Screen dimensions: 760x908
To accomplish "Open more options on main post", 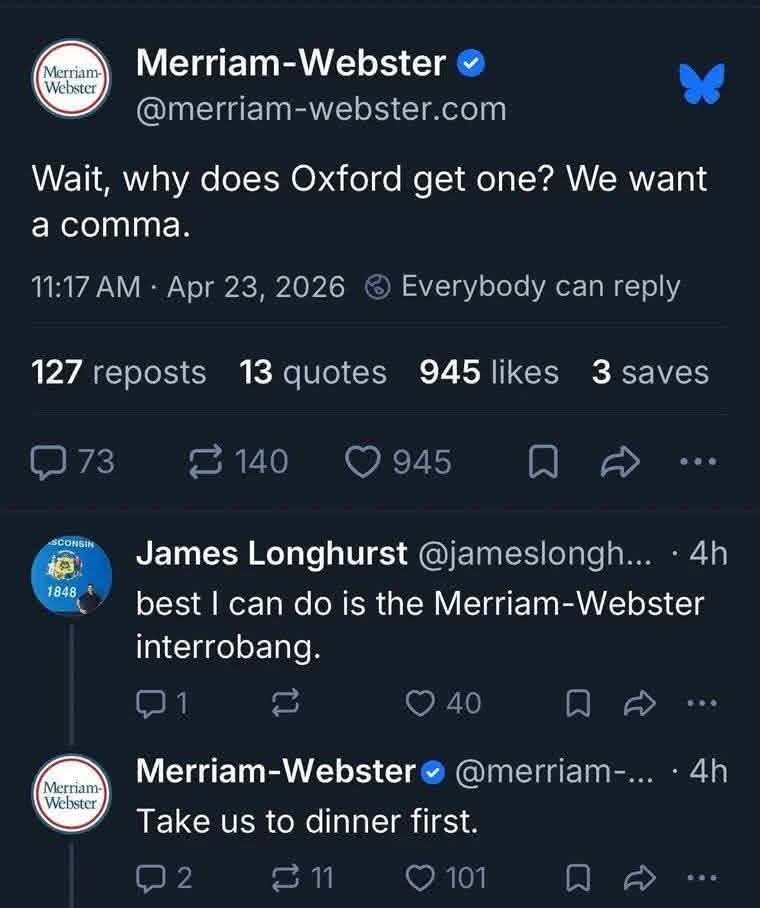I will (x=699, y=462).
